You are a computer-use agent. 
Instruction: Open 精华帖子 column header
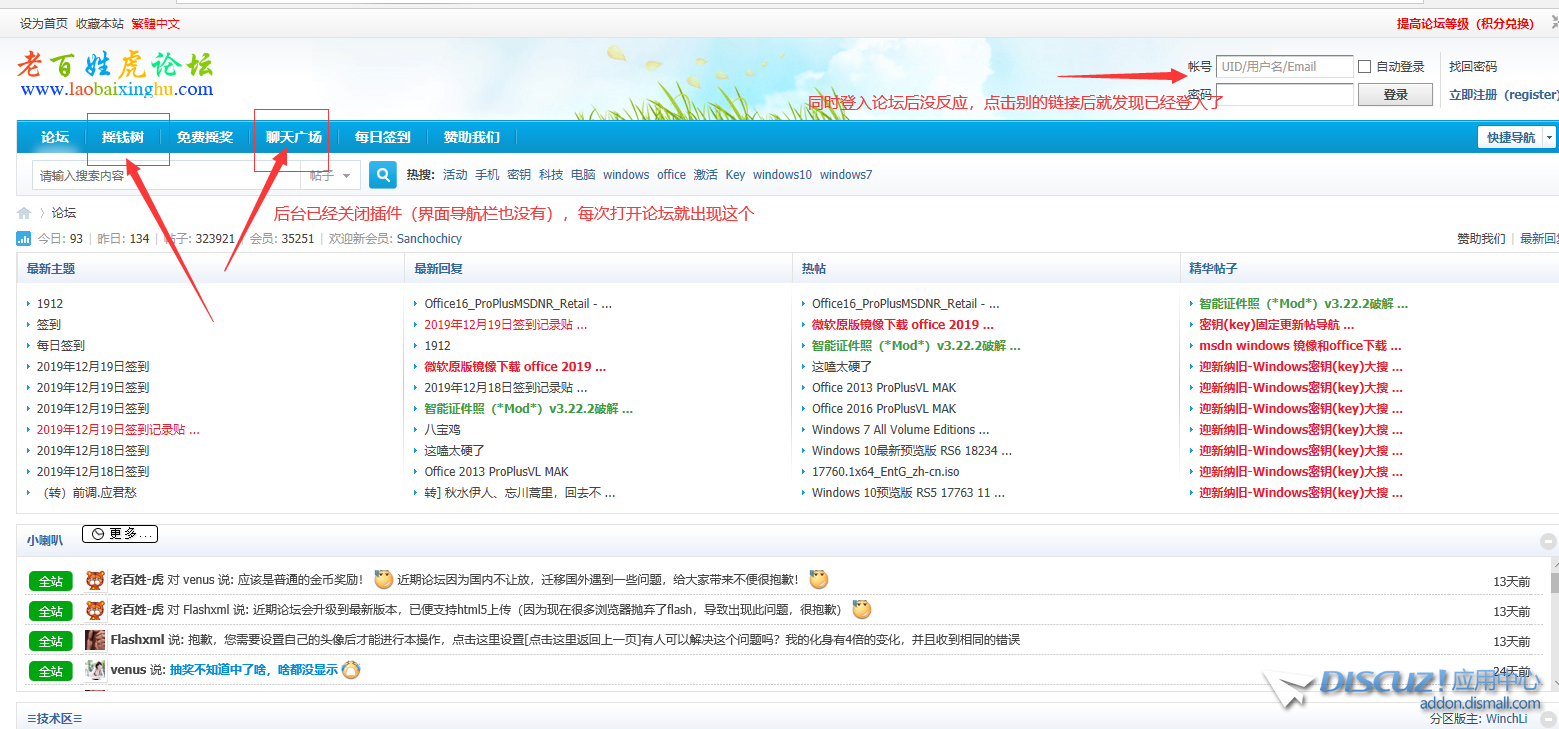click(1213, 269)
